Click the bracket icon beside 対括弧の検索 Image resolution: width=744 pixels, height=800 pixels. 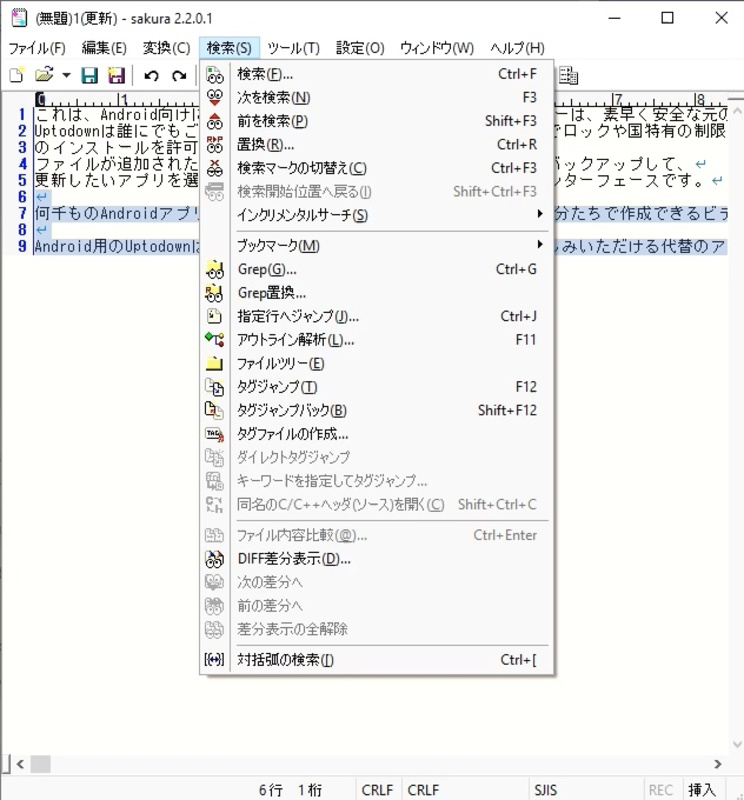215,660
